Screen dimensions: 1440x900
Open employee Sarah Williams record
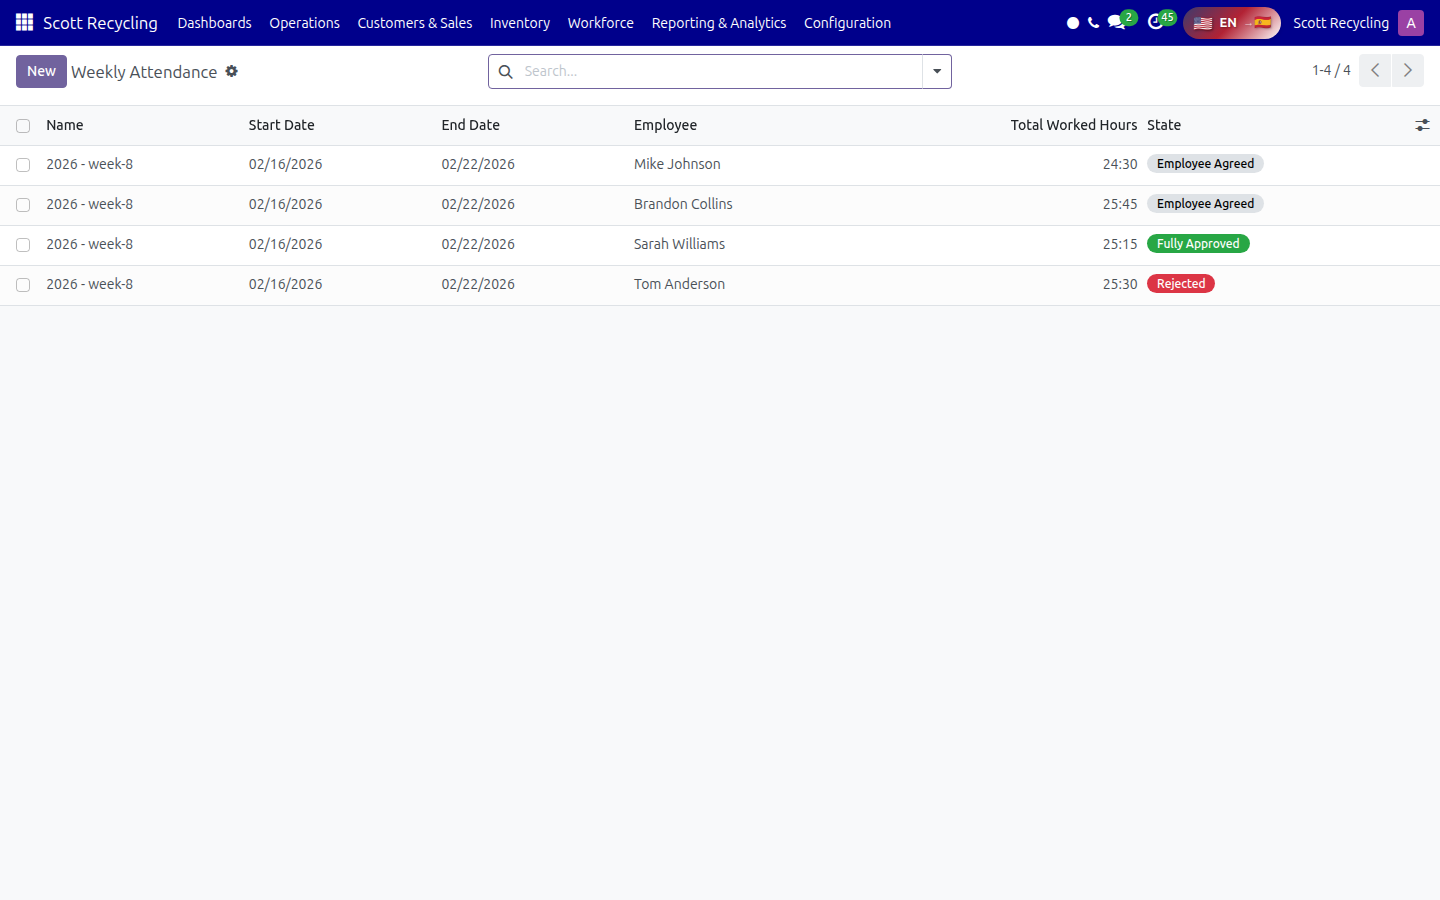pyautogui.click(x=680, y=244)
